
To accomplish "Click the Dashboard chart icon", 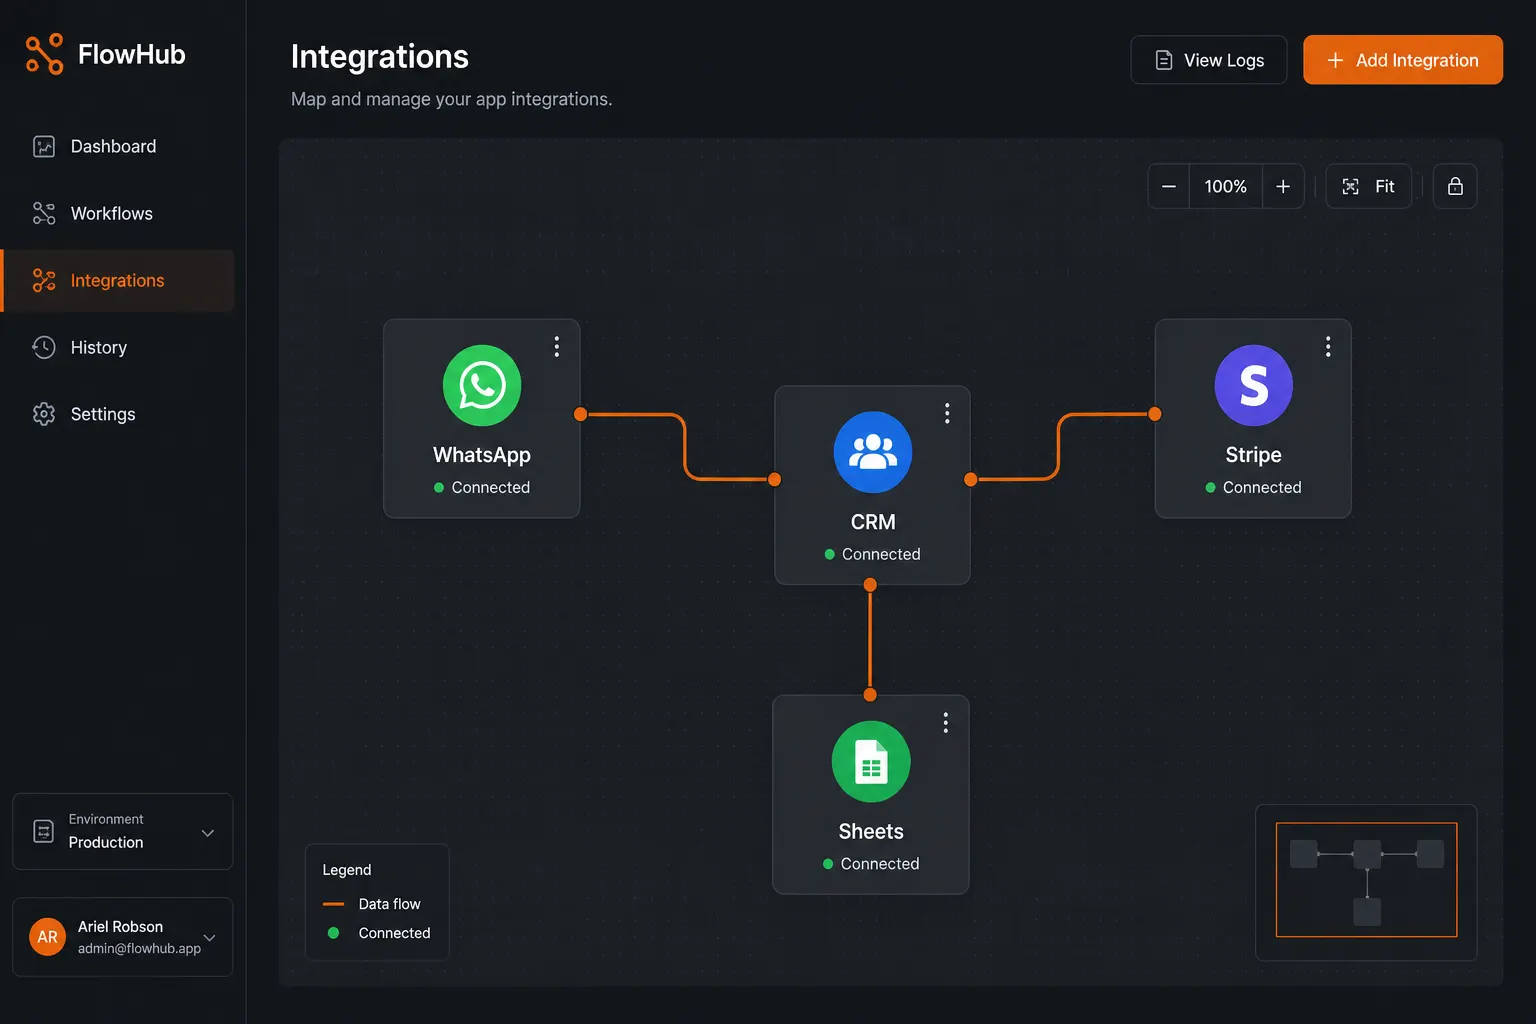I will [44, 147].
